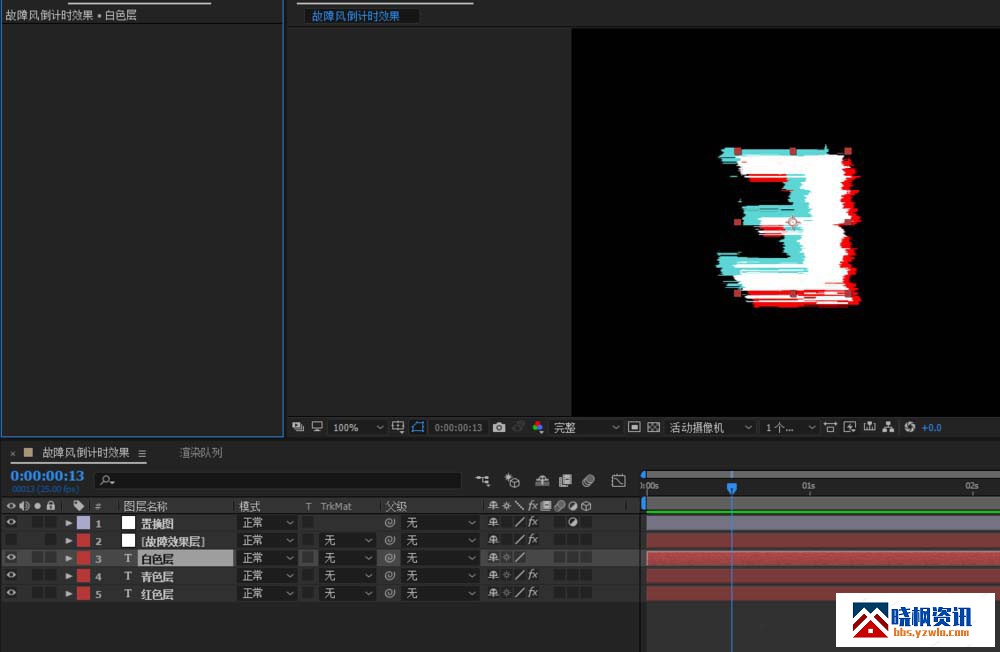The height and width of the screenshot is (652, 1000).
Task: Click the reset exposure icon
Action: tap(910, 427)
